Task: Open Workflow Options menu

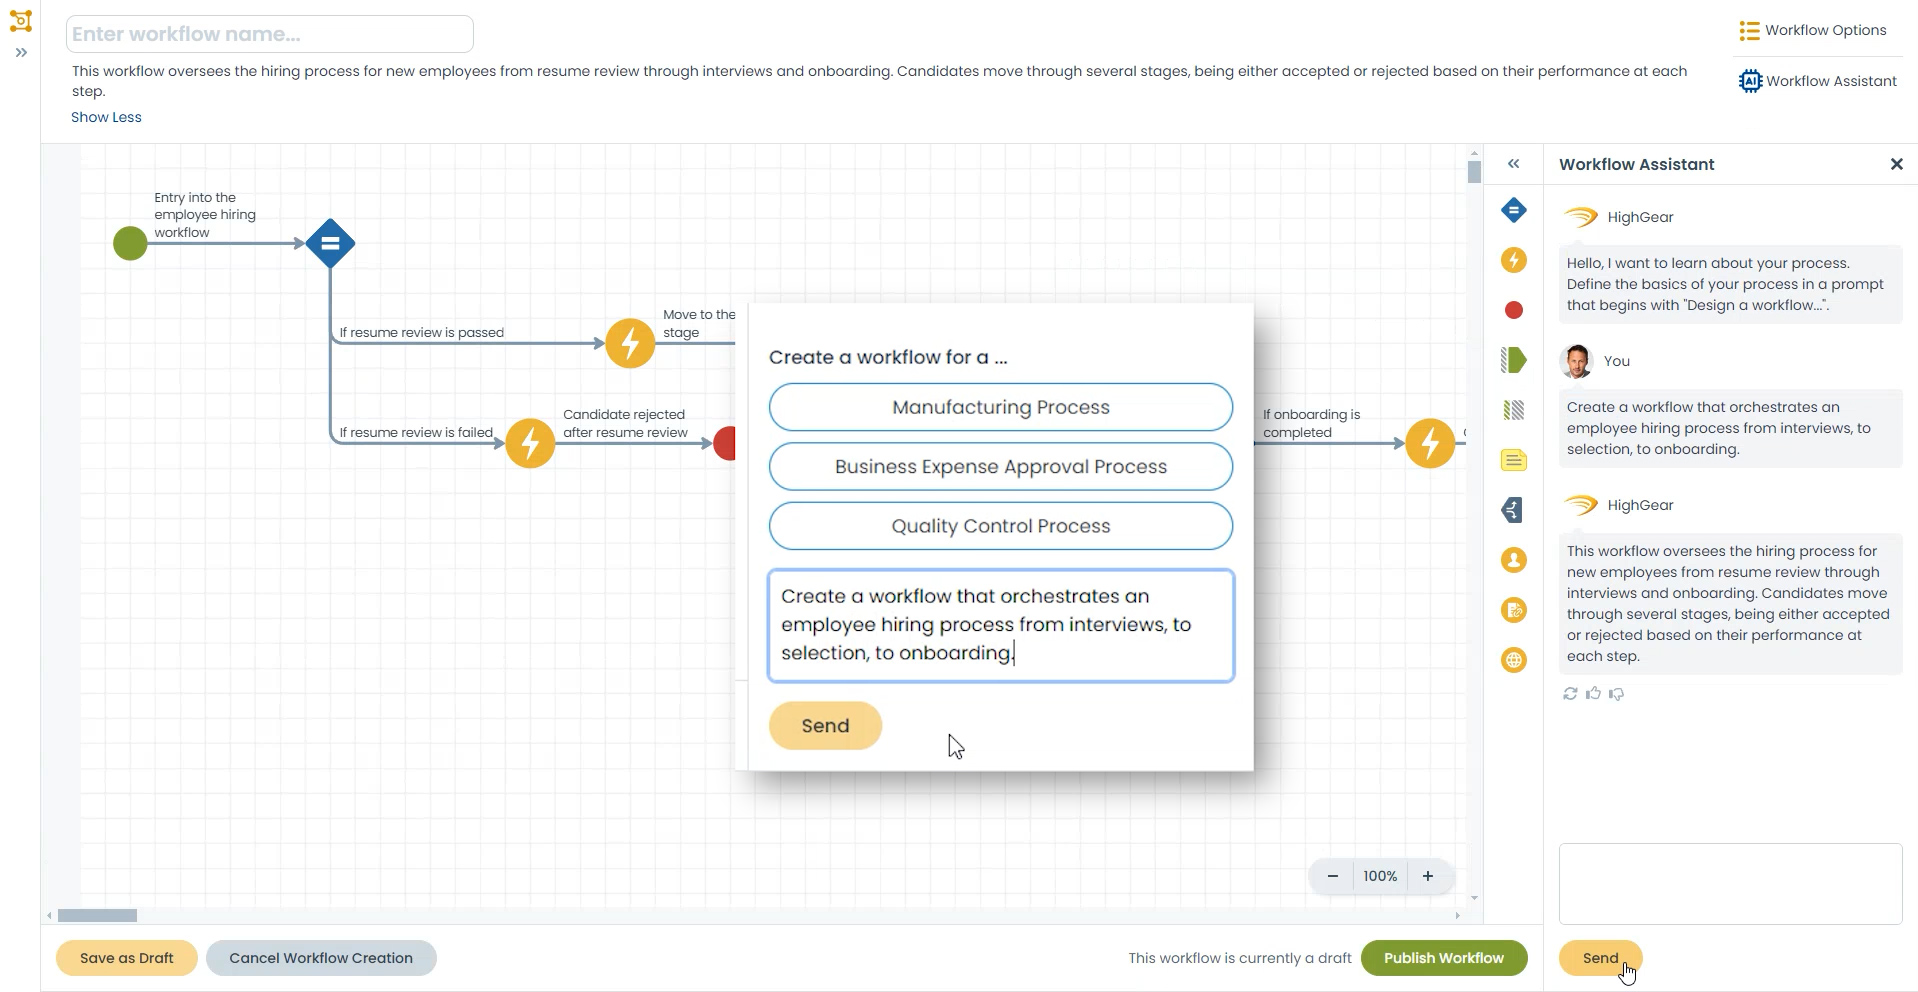Action: point(1812,29)
